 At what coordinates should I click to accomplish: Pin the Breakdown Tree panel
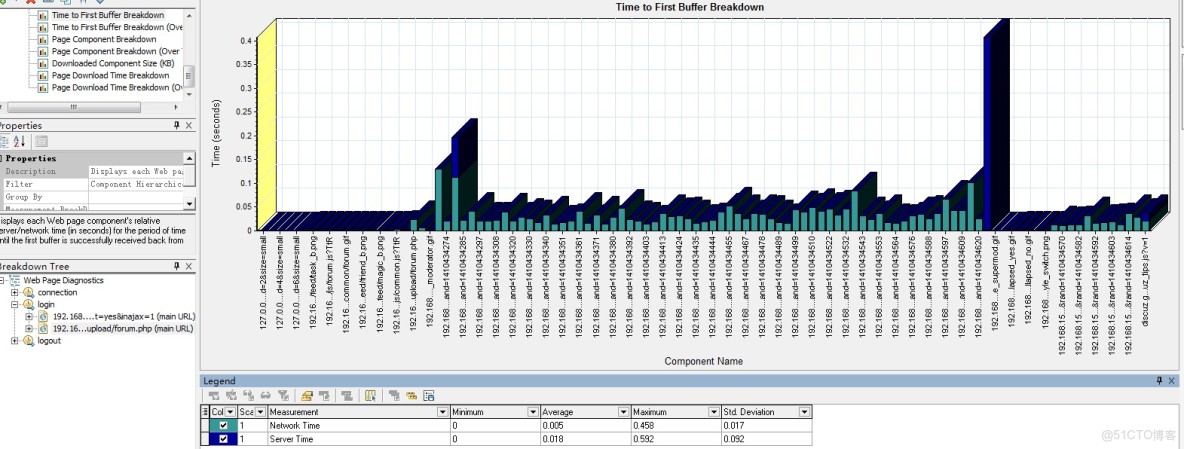coord(177,266)
